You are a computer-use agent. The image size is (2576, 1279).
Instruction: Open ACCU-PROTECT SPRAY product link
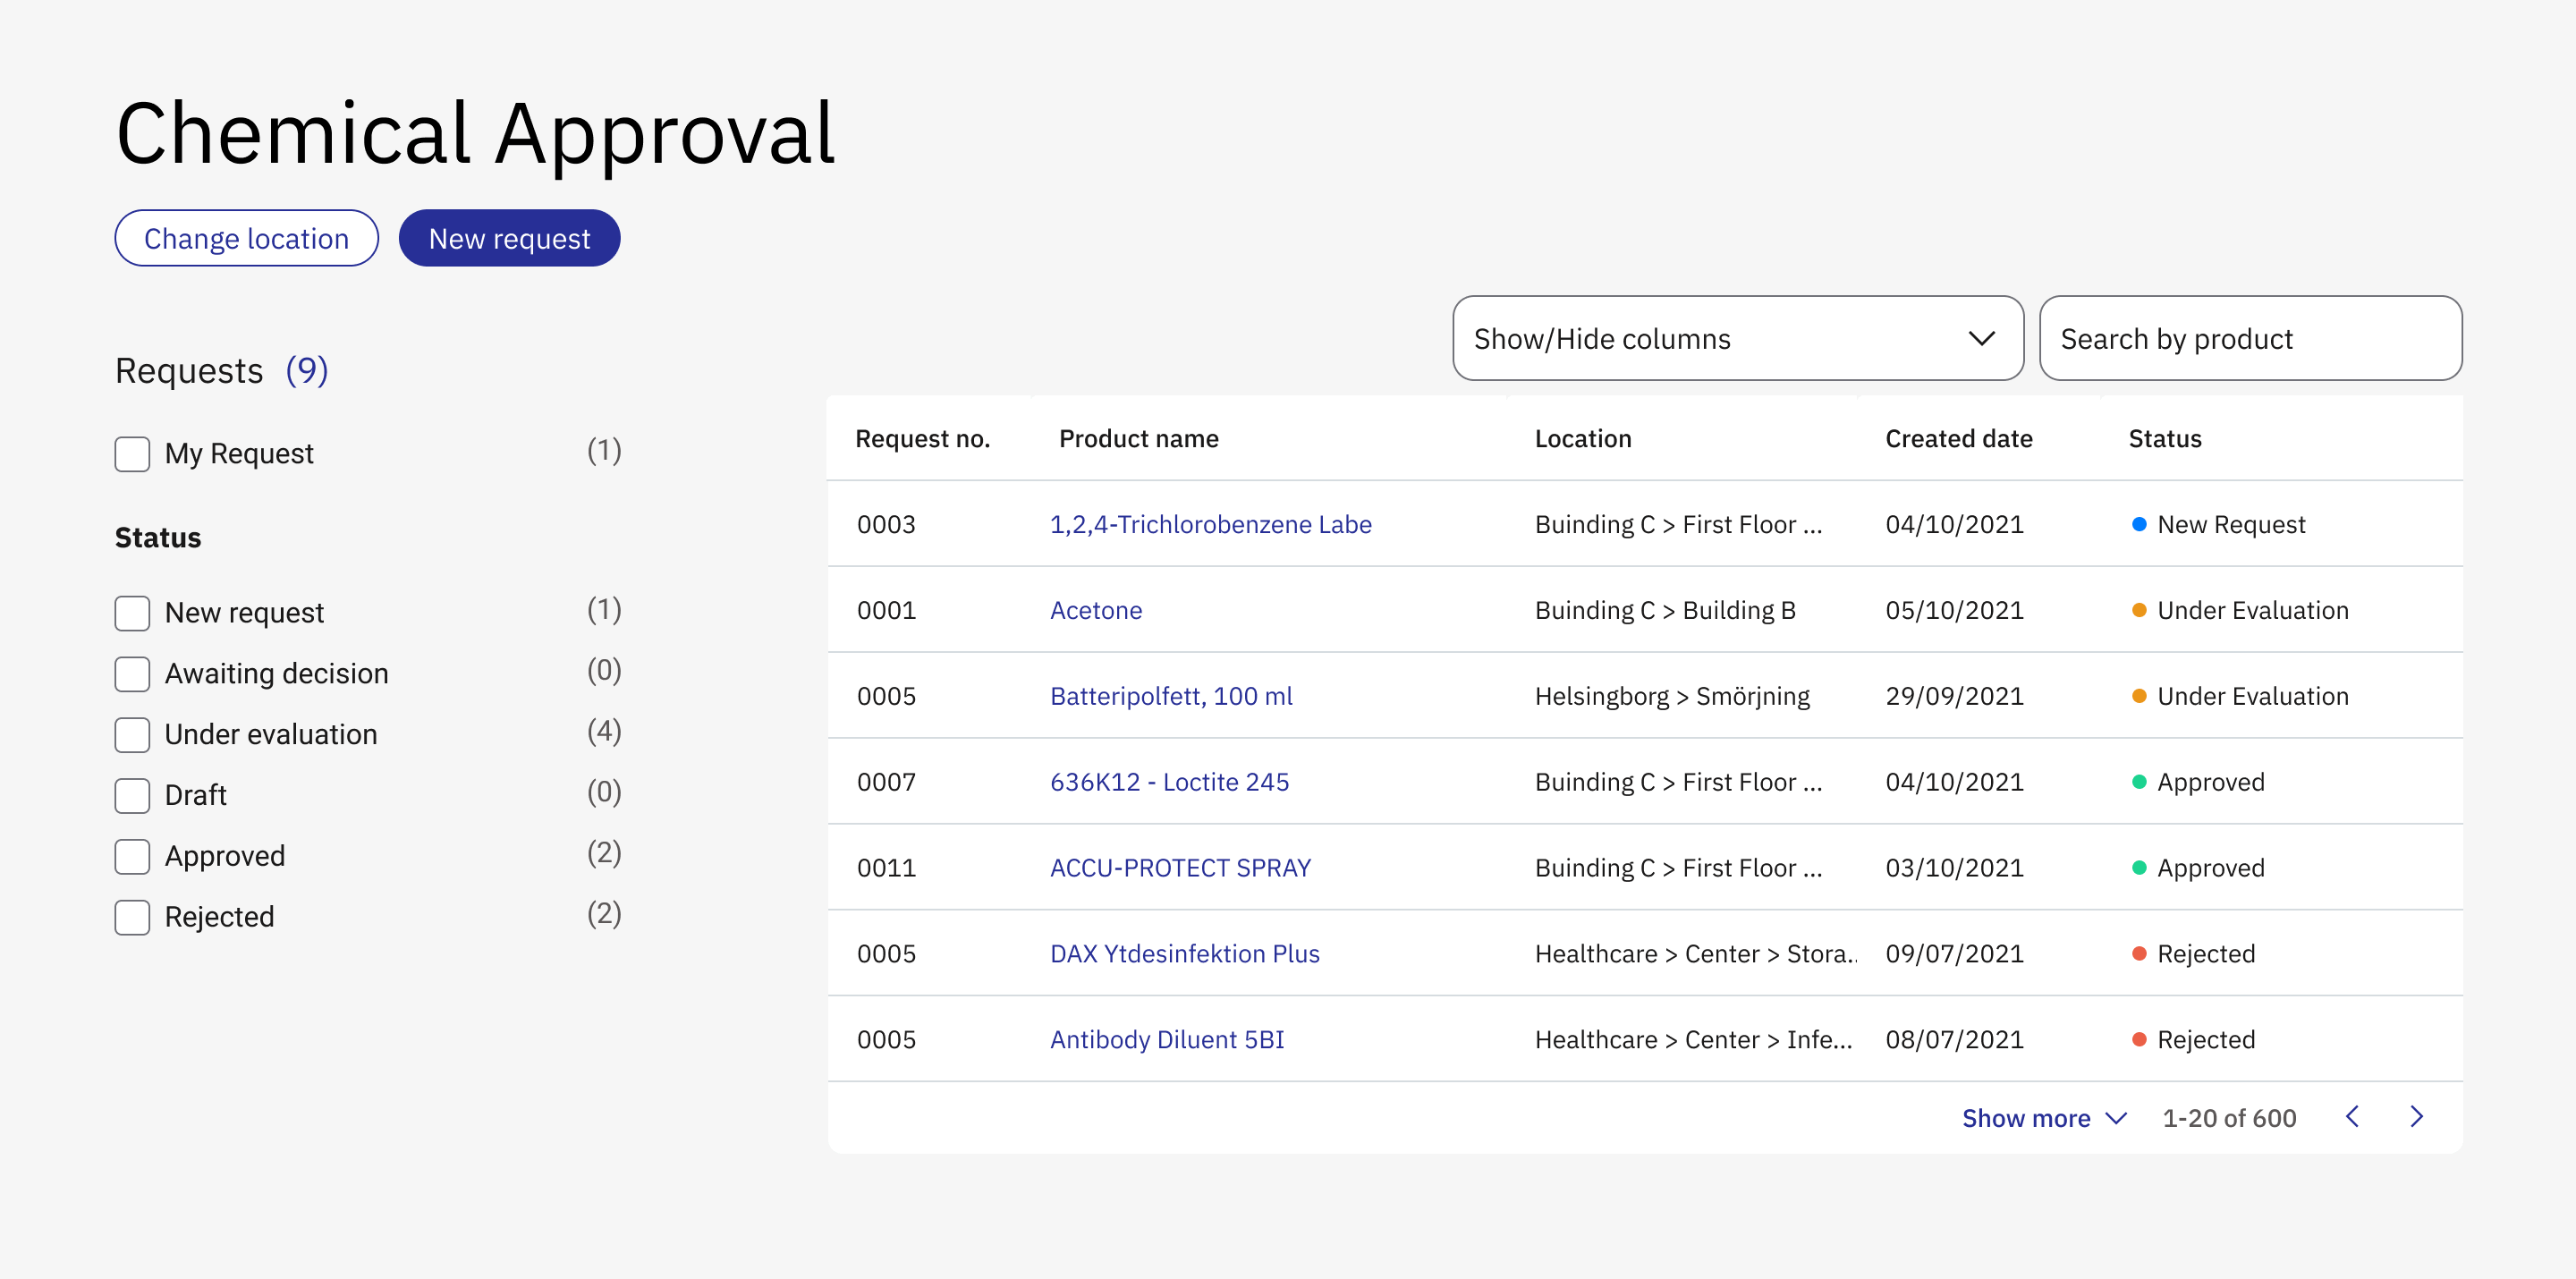[x=1180, y=869]
